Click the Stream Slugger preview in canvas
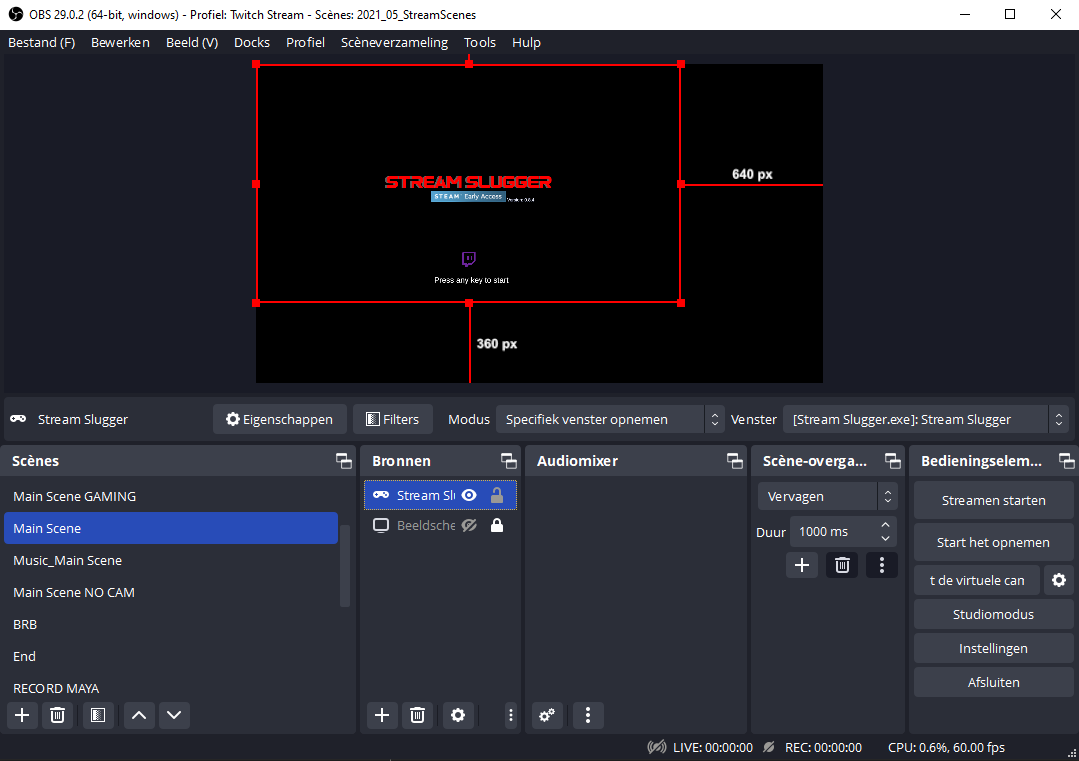The image size is (1079, 761). (469, 184)
